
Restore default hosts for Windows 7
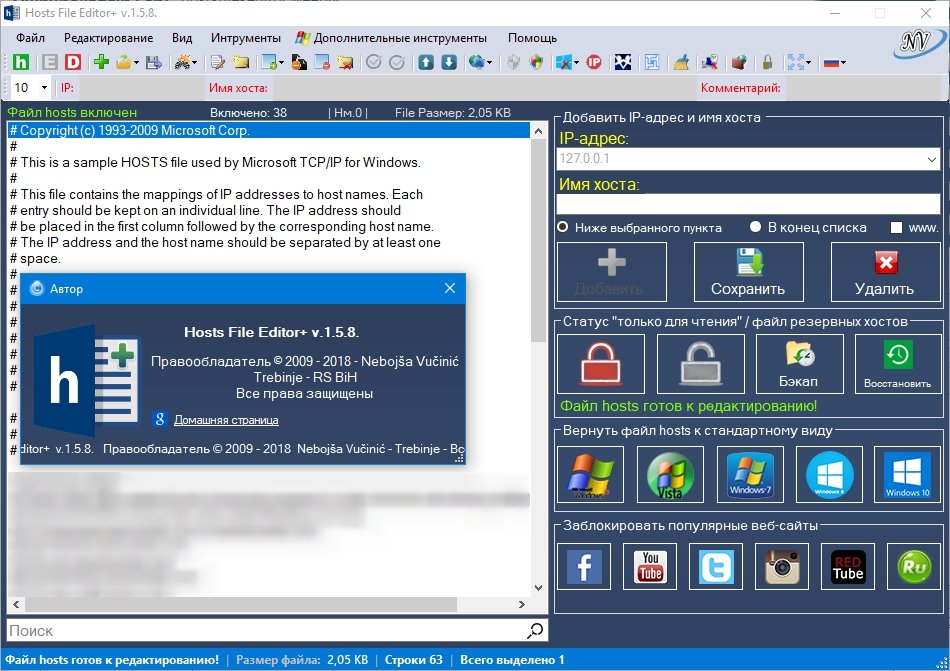[x=750, y=474]
